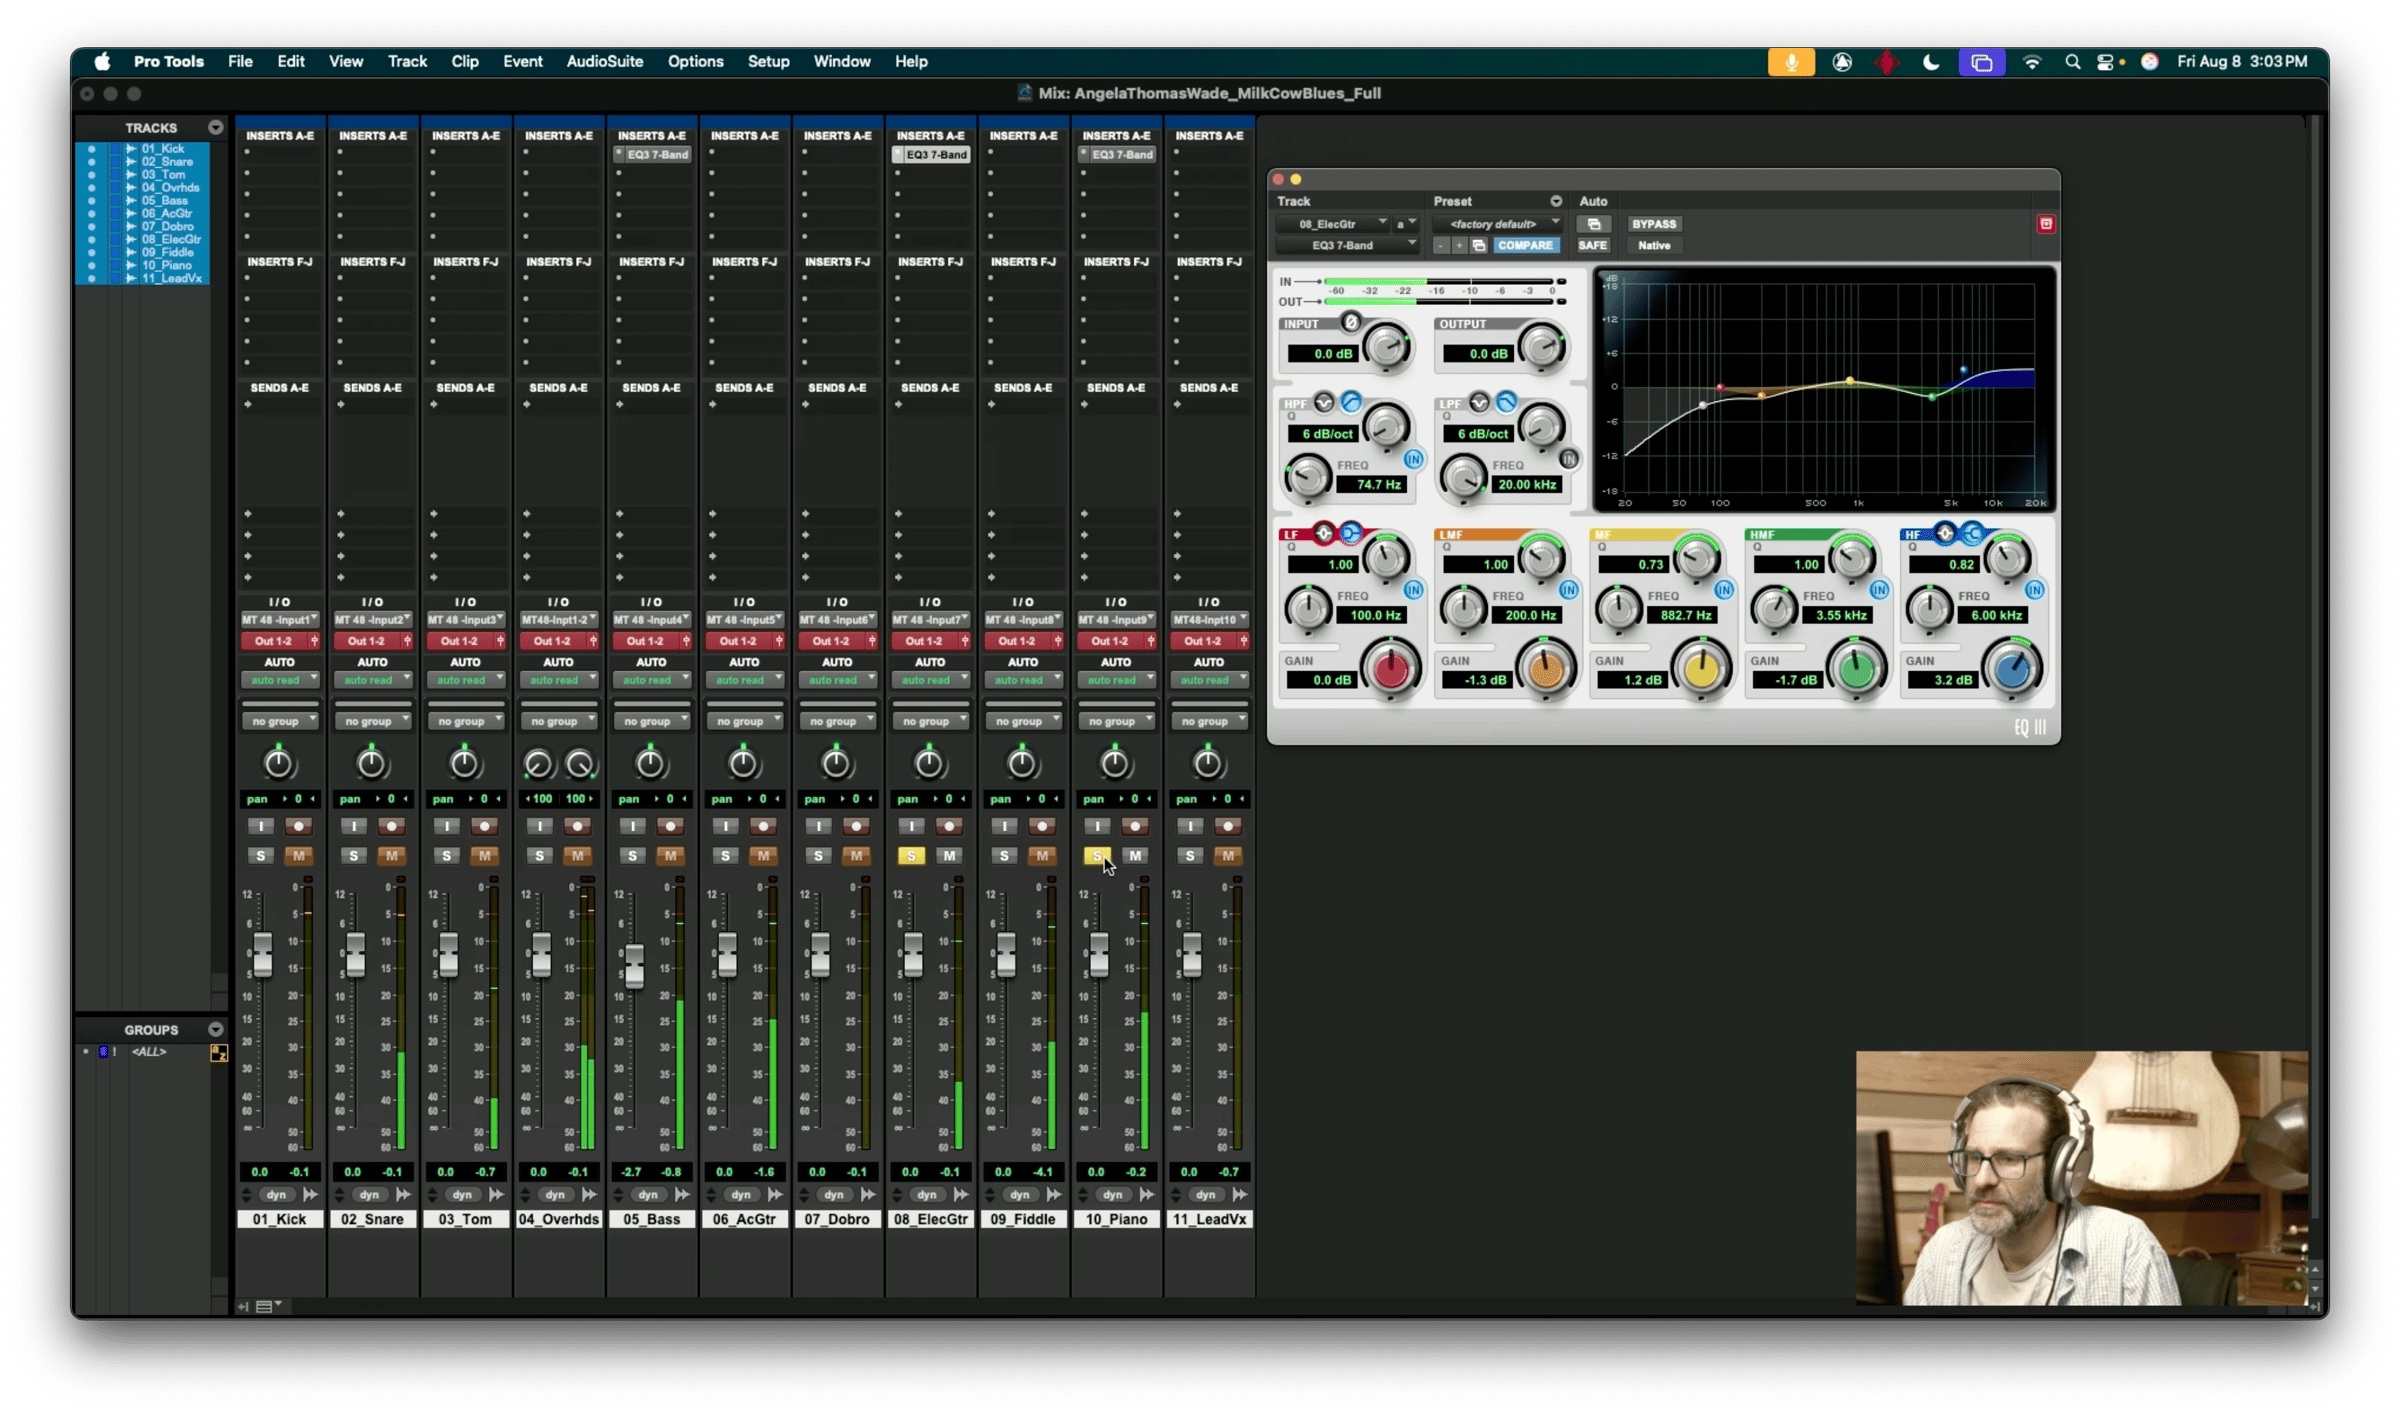Click the blue HF gain knob

coord(2011,671)
